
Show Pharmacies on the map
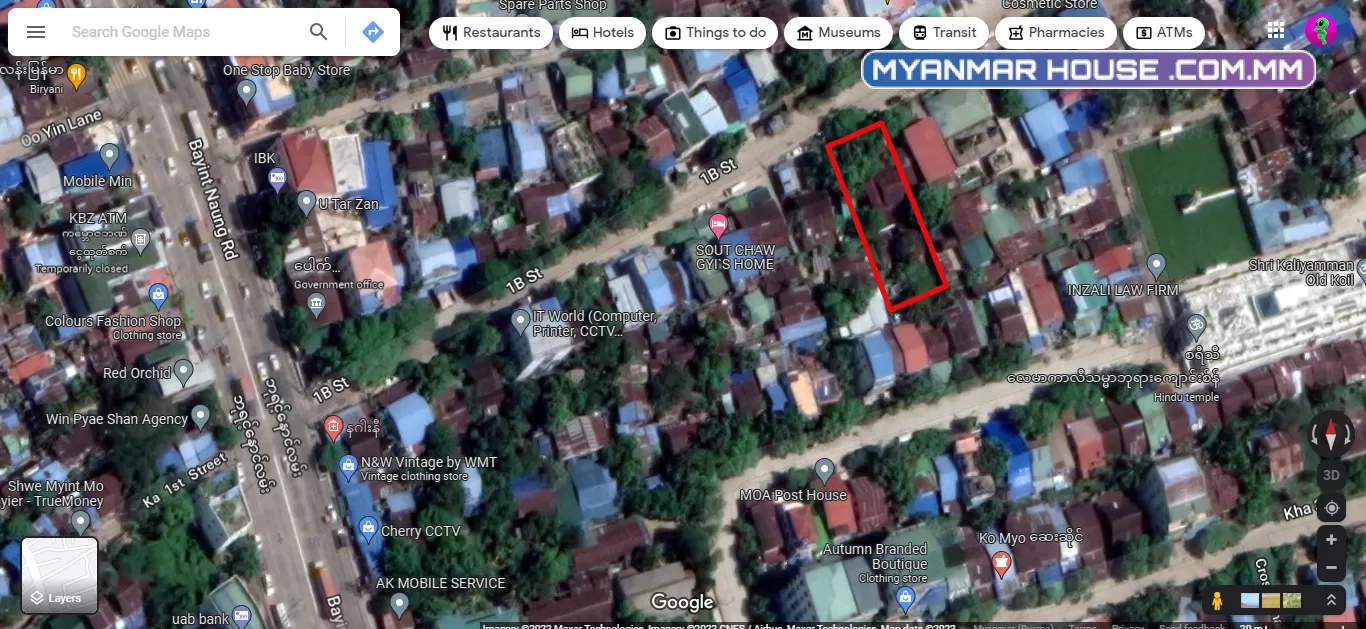1056,32
